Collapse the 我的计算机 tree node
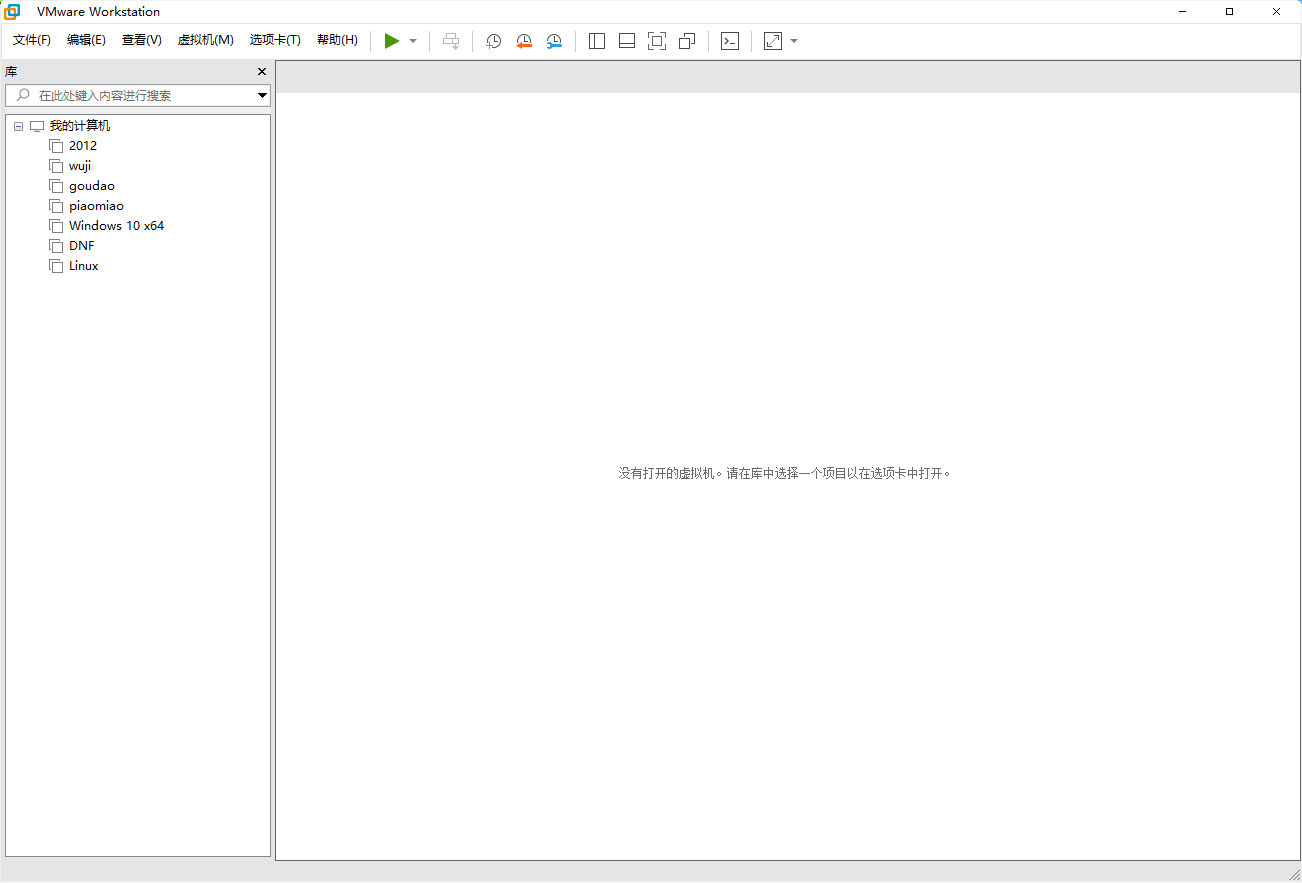Image resolution: width=1302 pixels, height=883 pixels. click(x=18, y=126)
